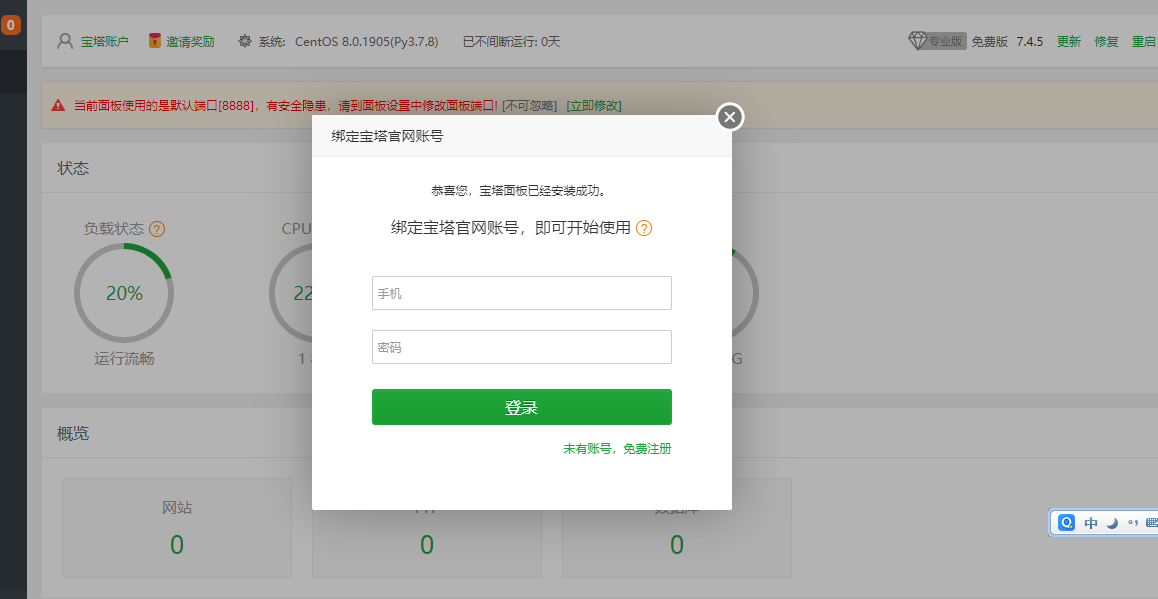Click the 重启 link
Viewport: 1158px width, 599px height.
(1144, 41)
